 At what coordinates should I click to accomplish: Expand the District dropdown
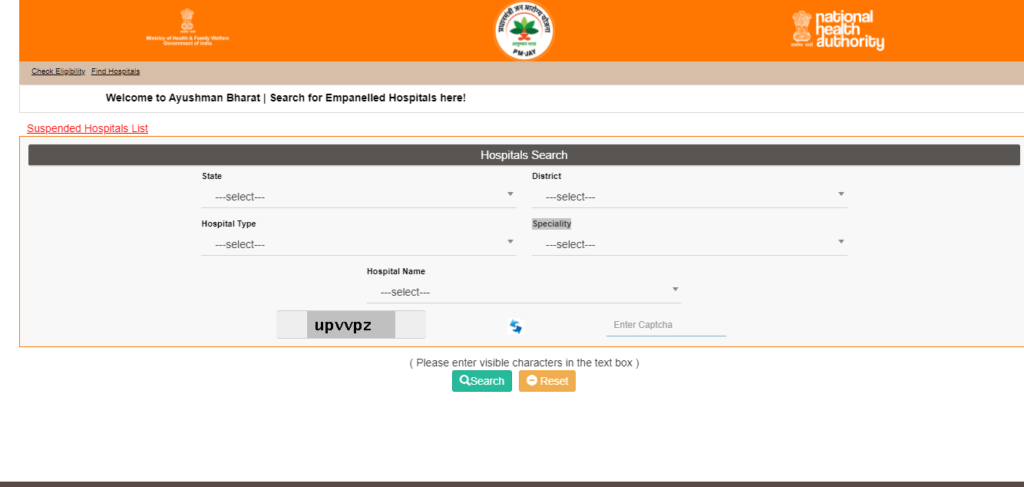pos(689,196)
